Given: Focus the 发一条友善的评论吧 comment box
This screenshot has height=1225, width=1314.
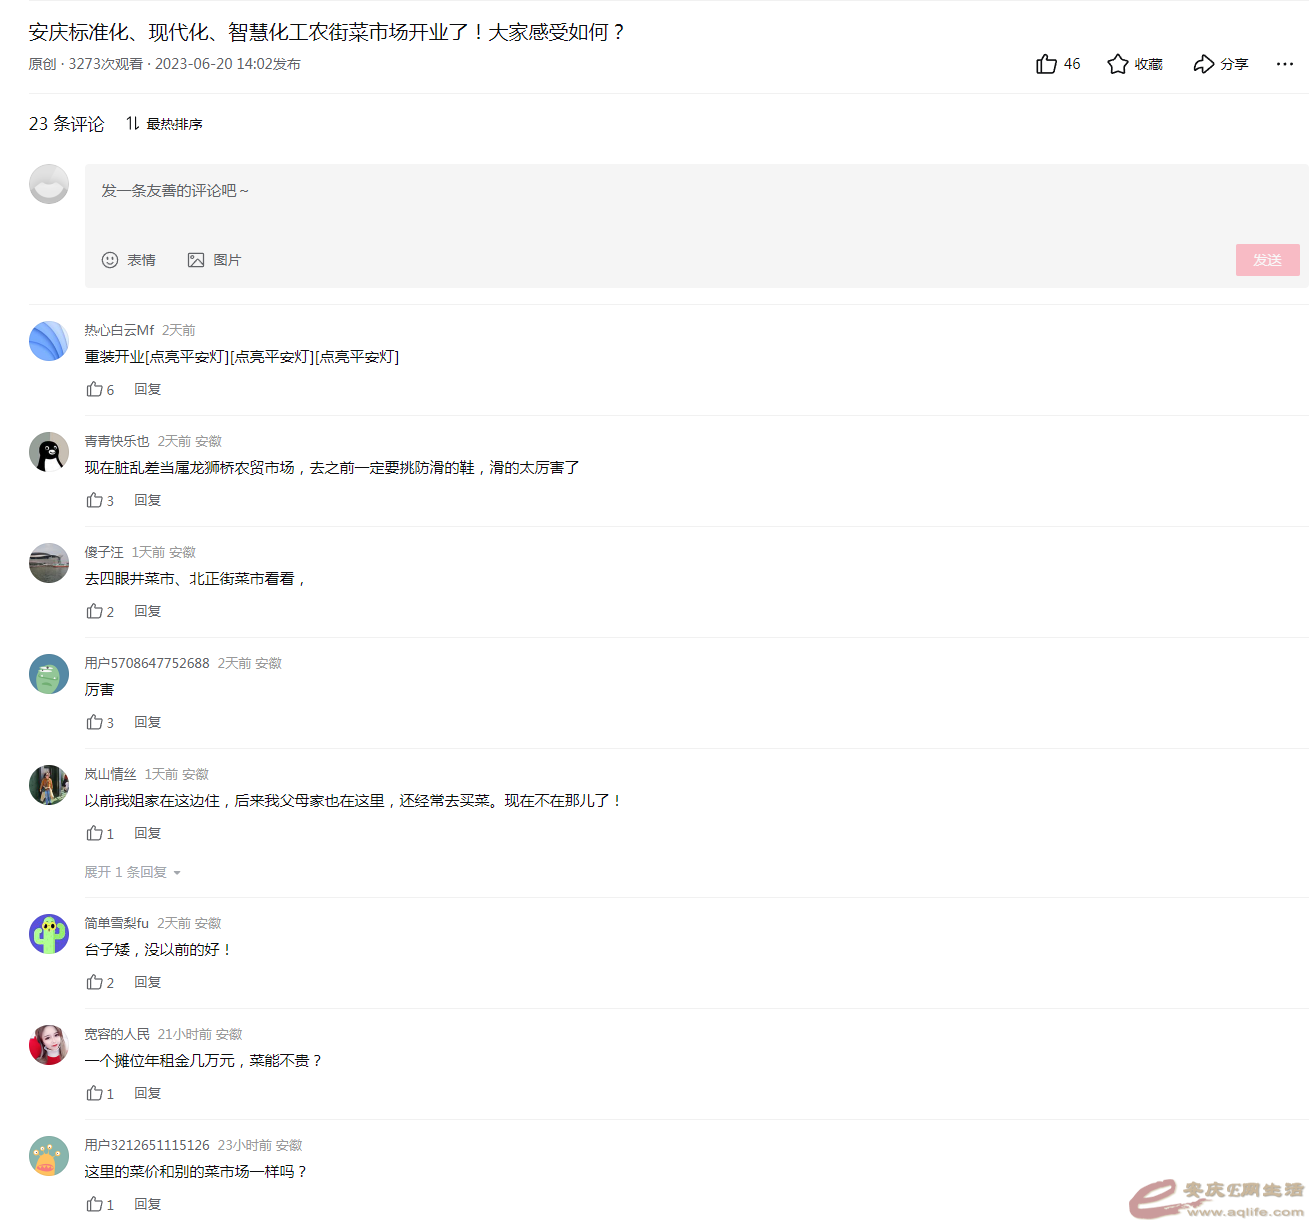Looking at the screenshot, I should click(x=696, y=204).
